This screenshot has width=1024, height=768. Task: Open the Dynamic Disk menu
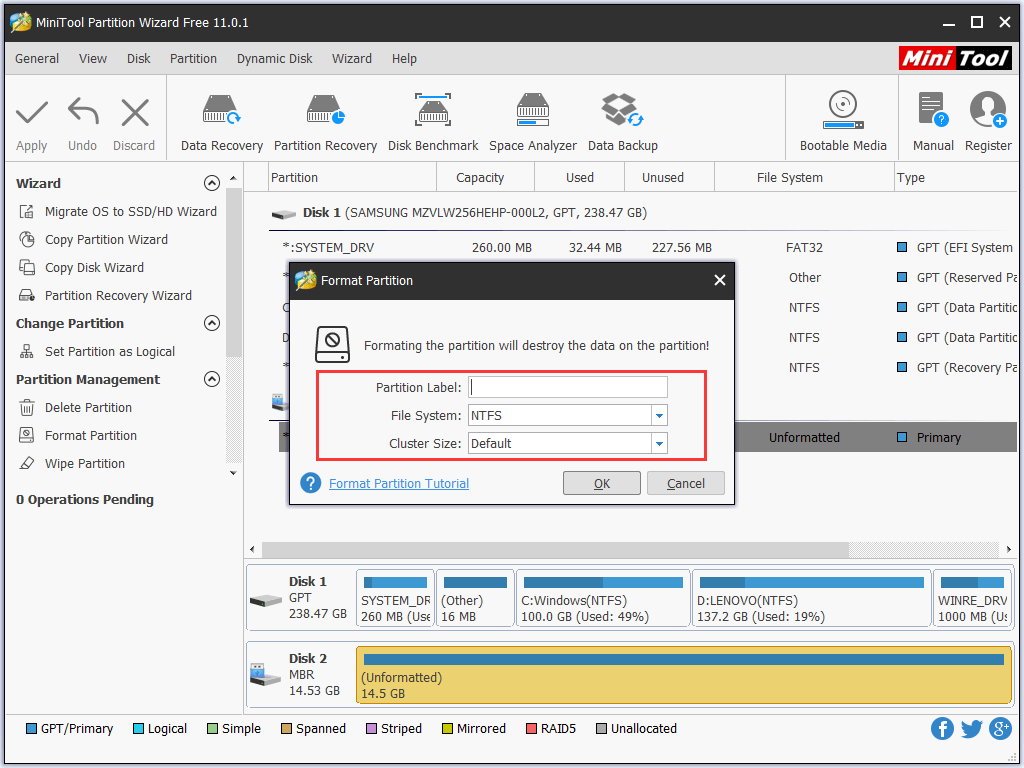274,59
